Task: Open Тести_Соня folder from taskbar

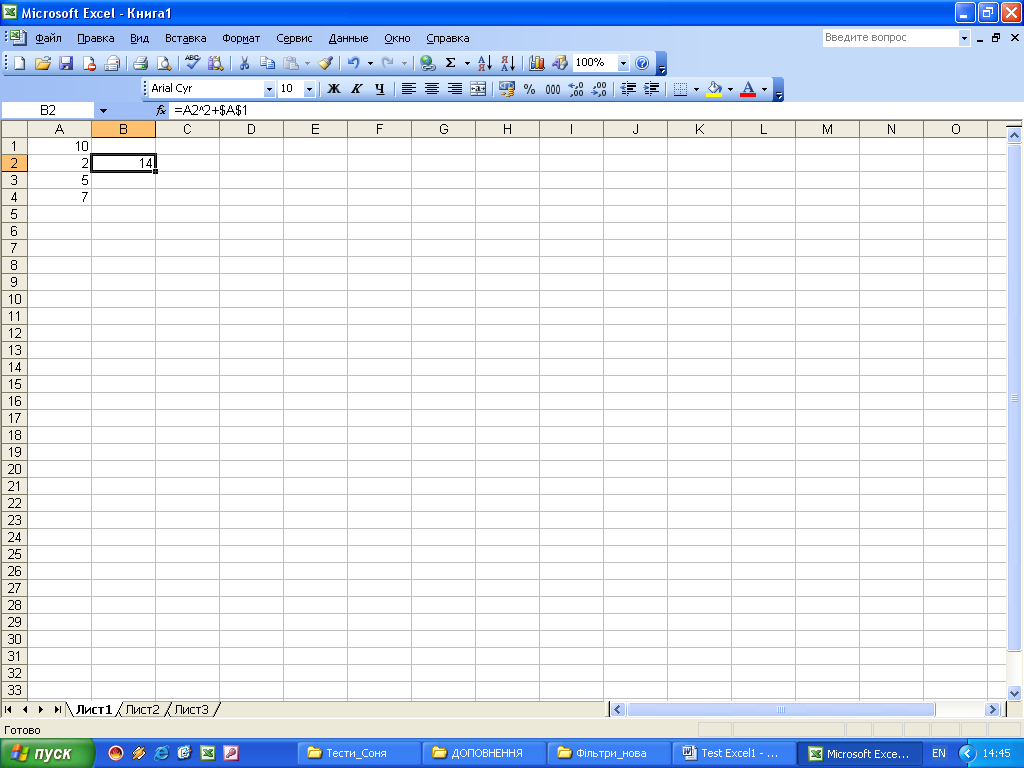Action: coord(358,754)
